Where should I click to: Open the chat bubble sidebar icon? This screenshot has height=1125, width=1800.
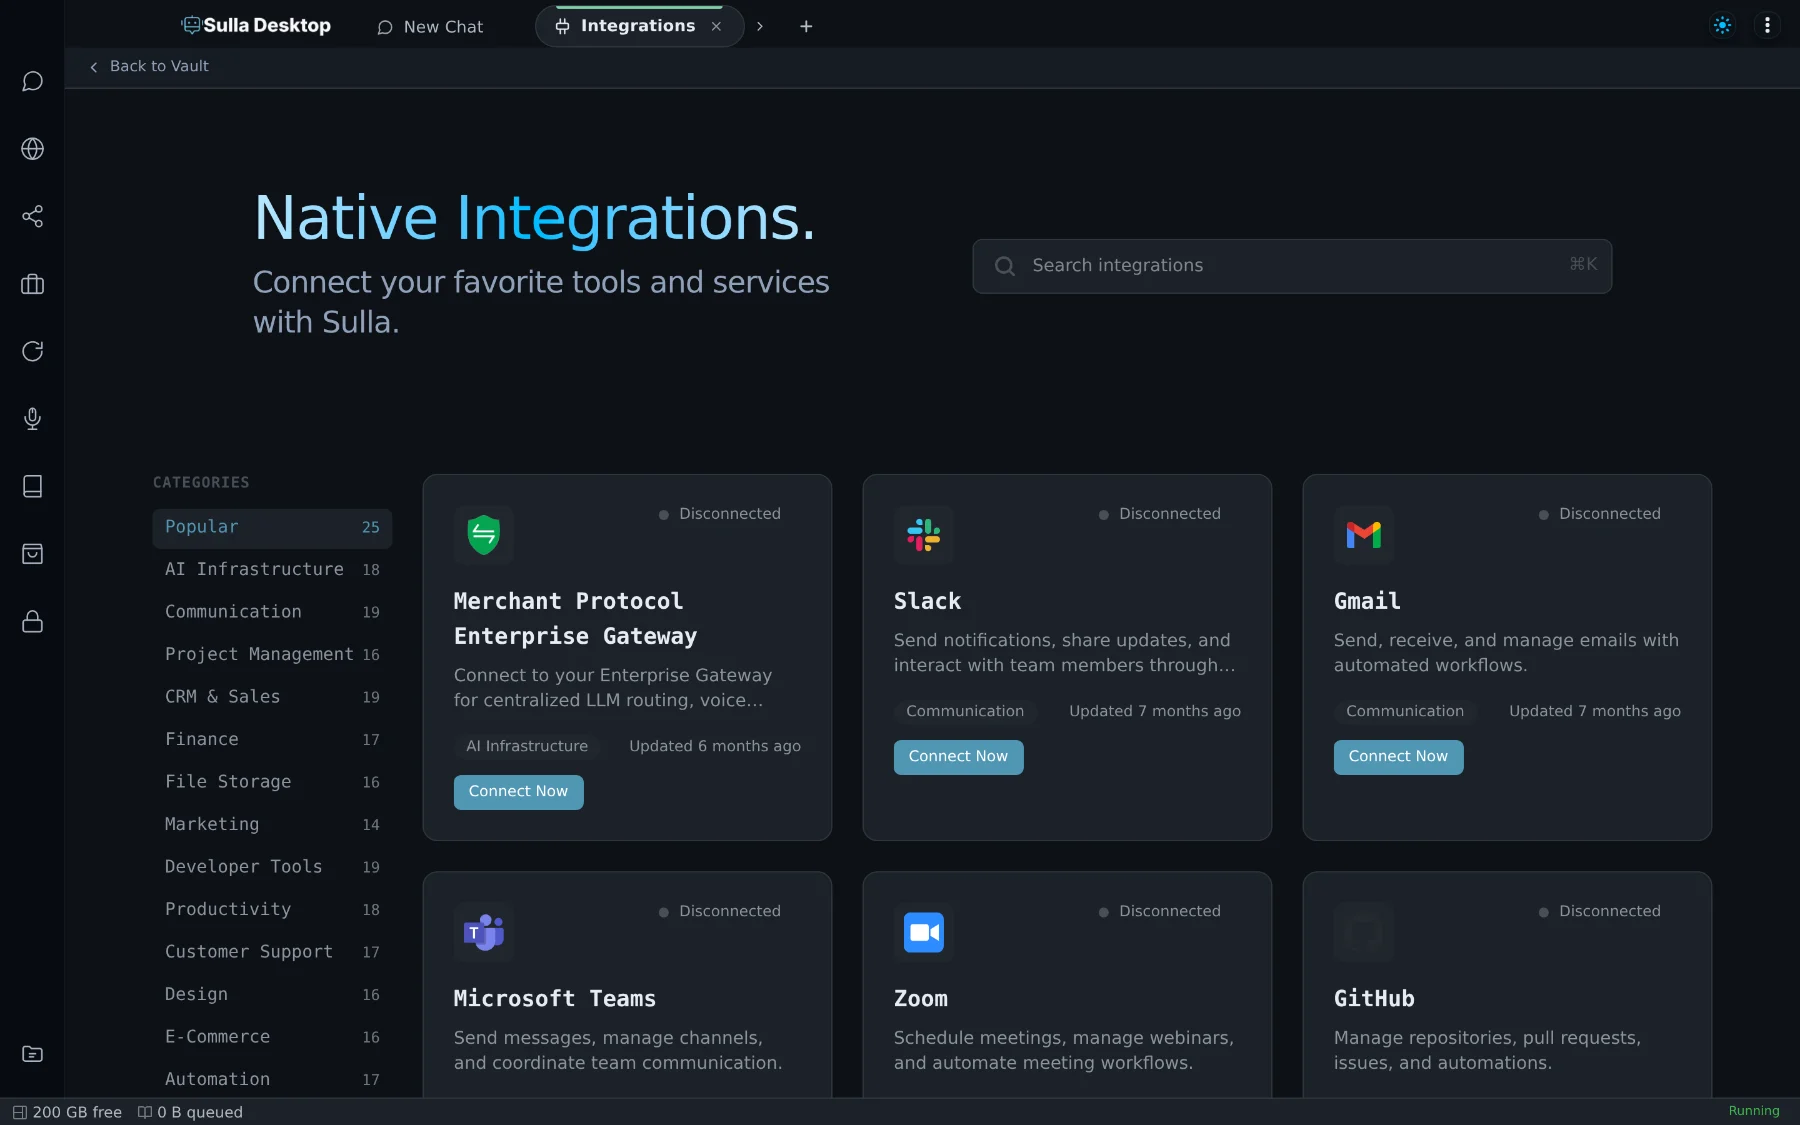tap(32, 81)
